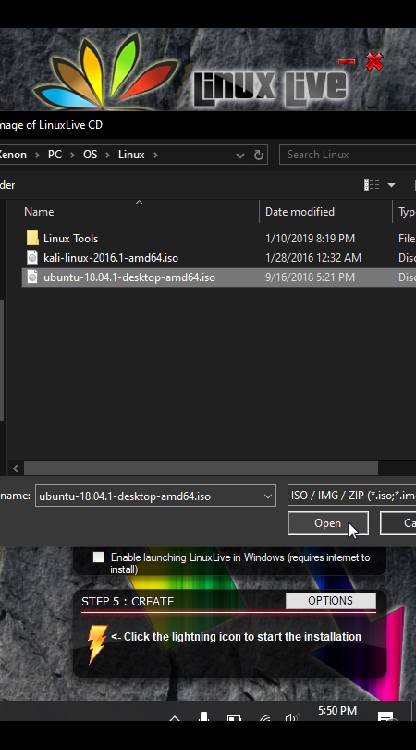This screenshot has width=416, height=750.
Task: Enable launching LinuxLive in Windows checkbox
Action: (99, 557)
